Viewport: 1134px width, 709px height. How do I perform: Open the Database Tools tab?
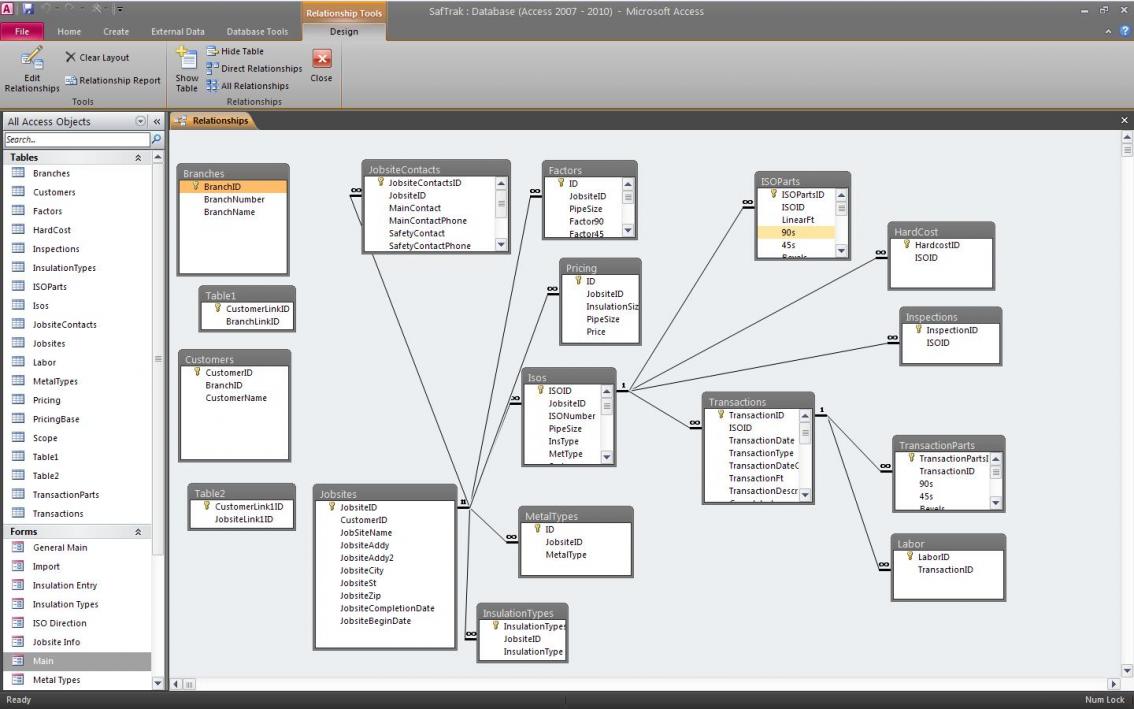(257, 31)
